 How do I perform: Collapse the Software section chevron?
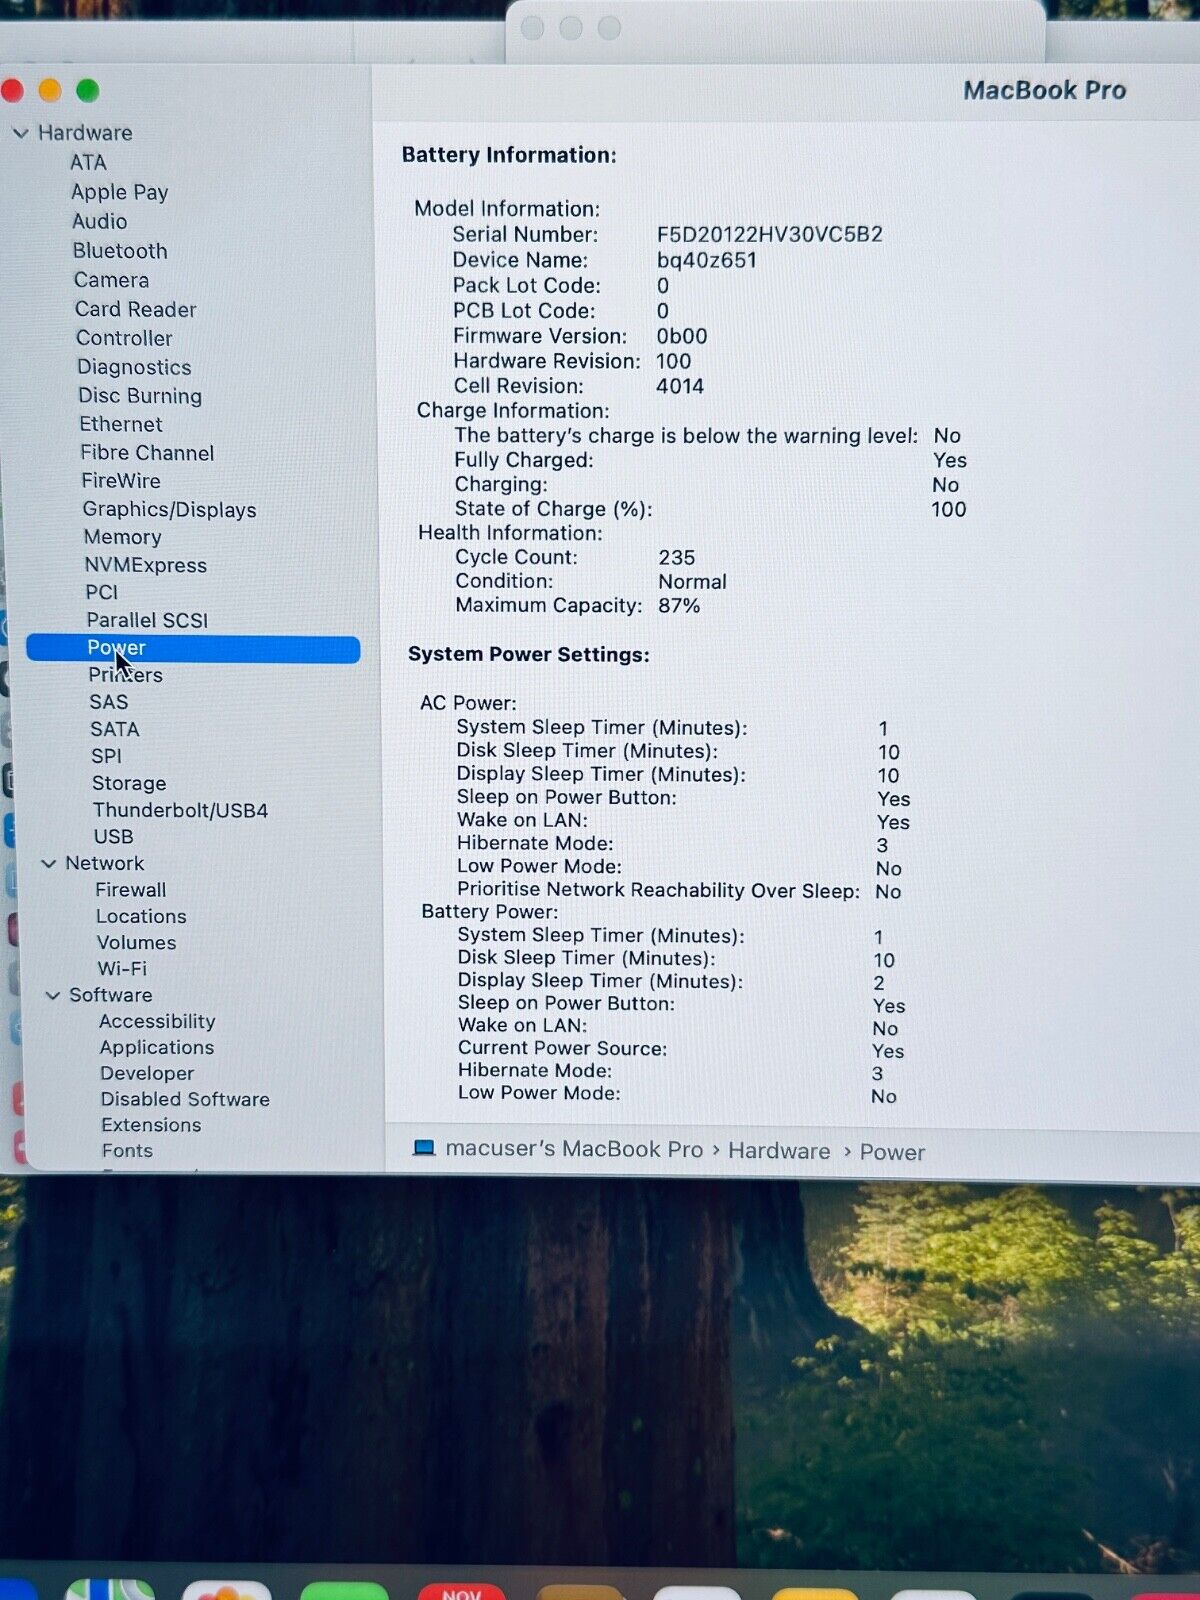click(x=52, y=996)
